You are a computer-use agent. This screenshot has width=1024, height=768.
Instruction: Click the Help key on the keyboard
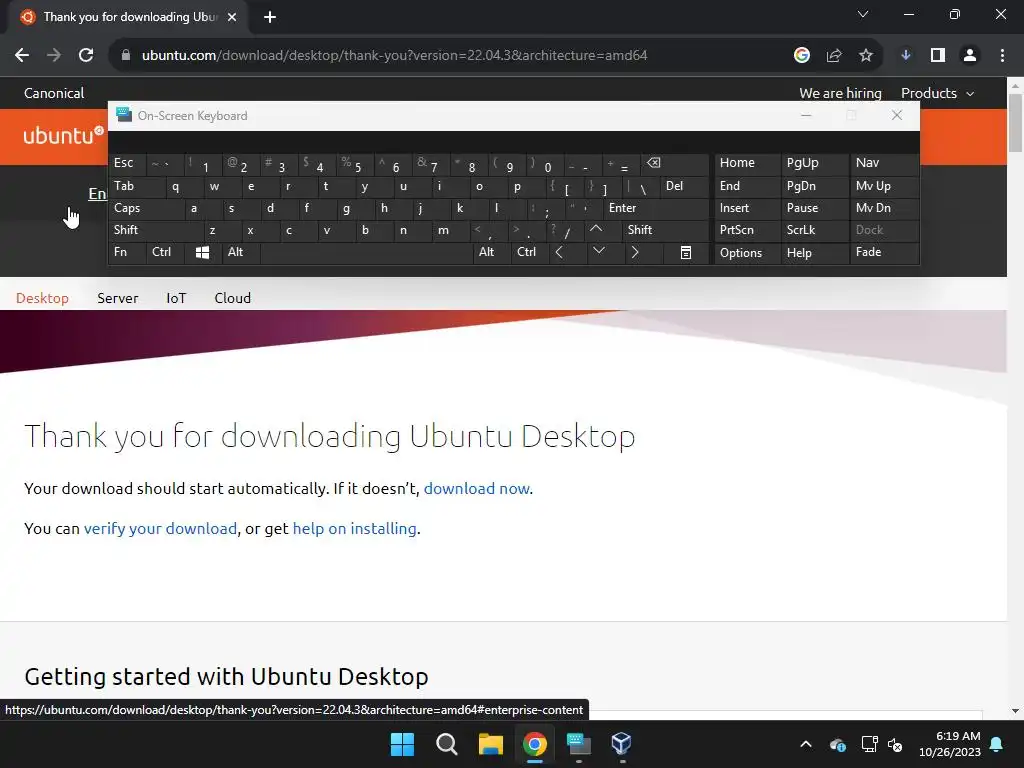point(815,253)
